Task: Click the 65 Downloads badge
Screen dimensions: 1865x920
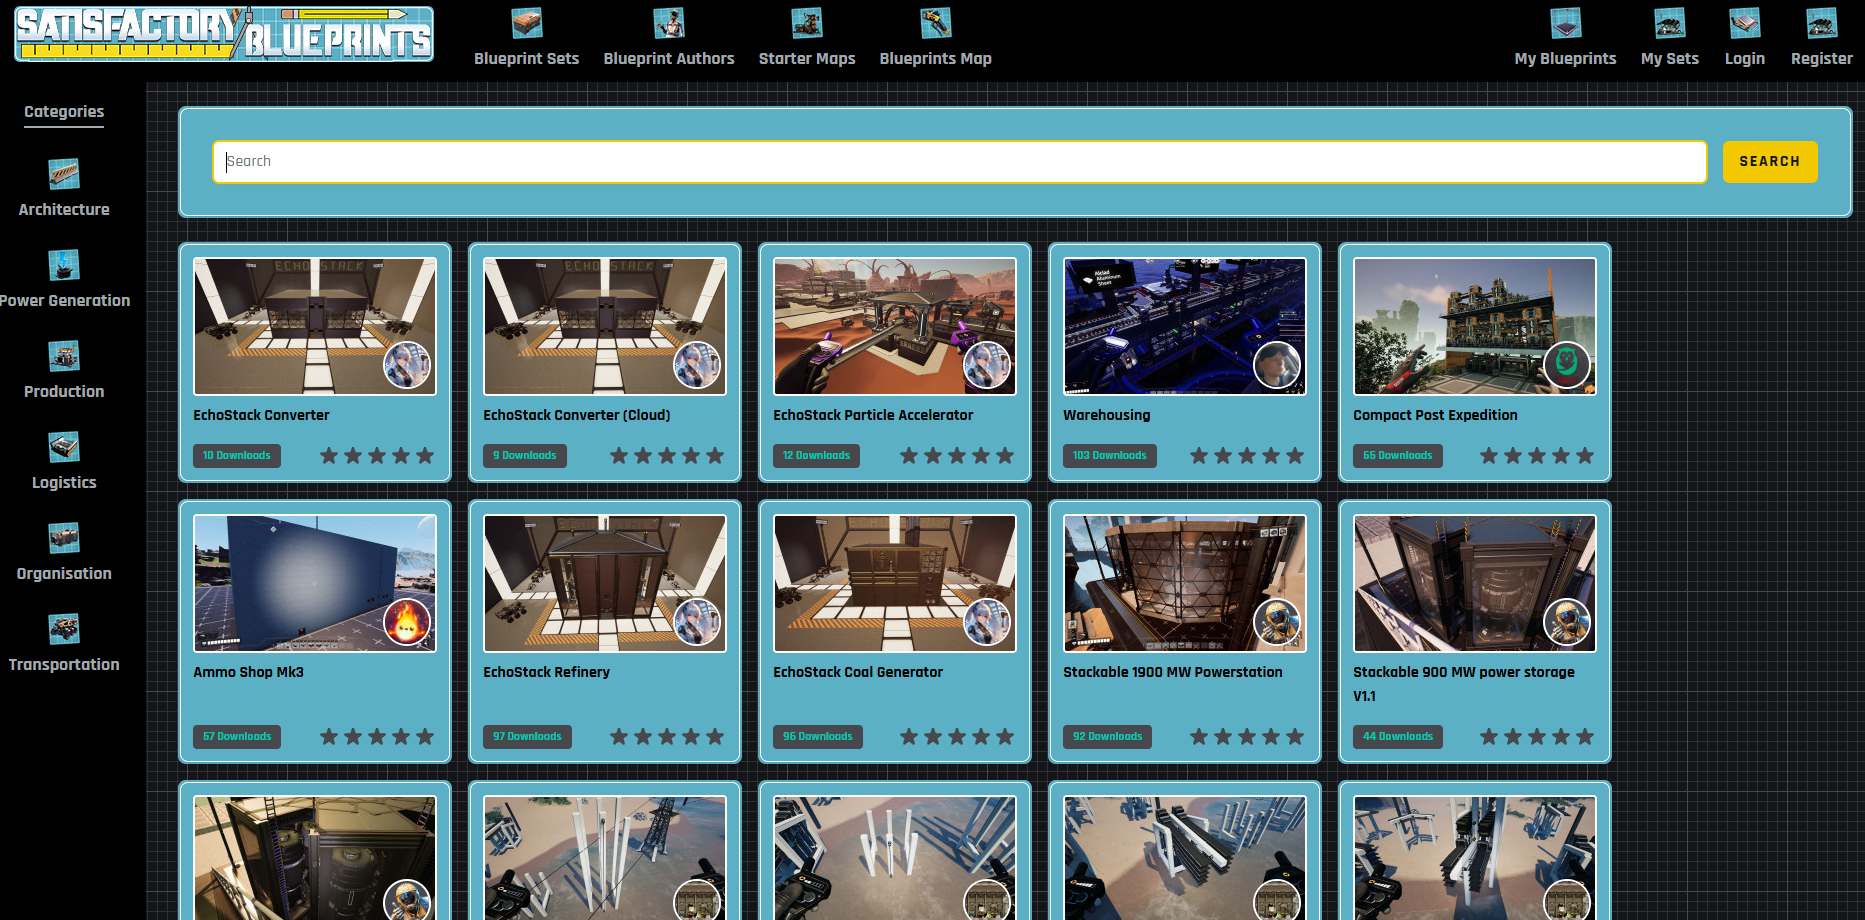Action: tap(1398, 456)
